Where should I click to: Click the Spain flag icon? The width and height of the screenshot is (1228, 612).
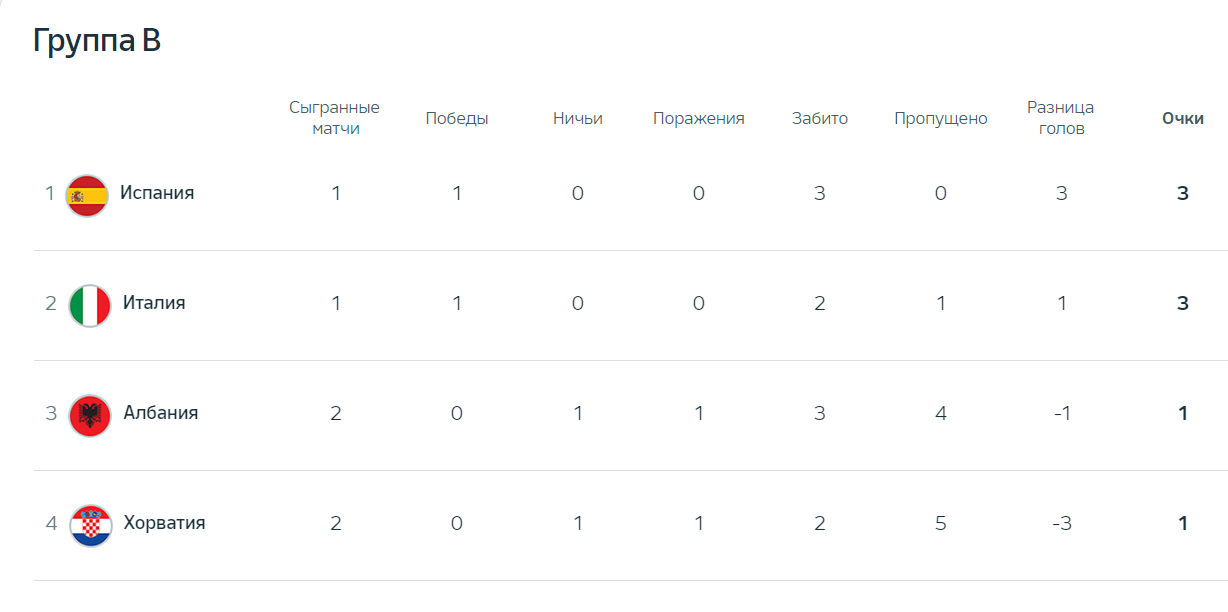point(87,196)
